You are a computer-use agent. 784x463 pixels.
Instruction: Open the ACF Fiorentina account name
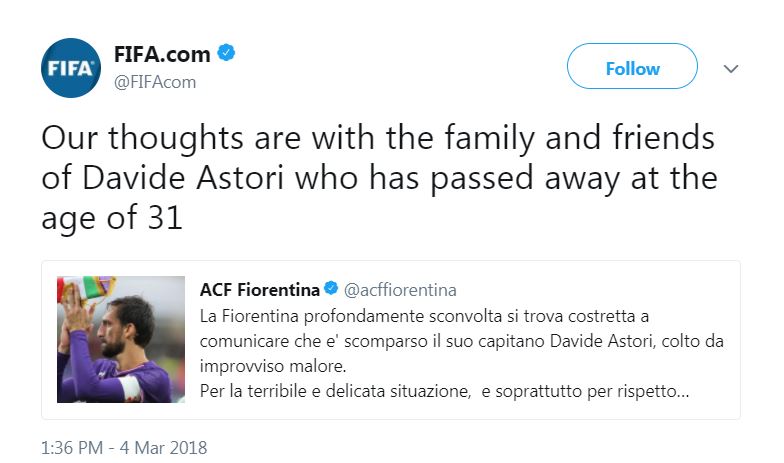(x=260, y=290)
